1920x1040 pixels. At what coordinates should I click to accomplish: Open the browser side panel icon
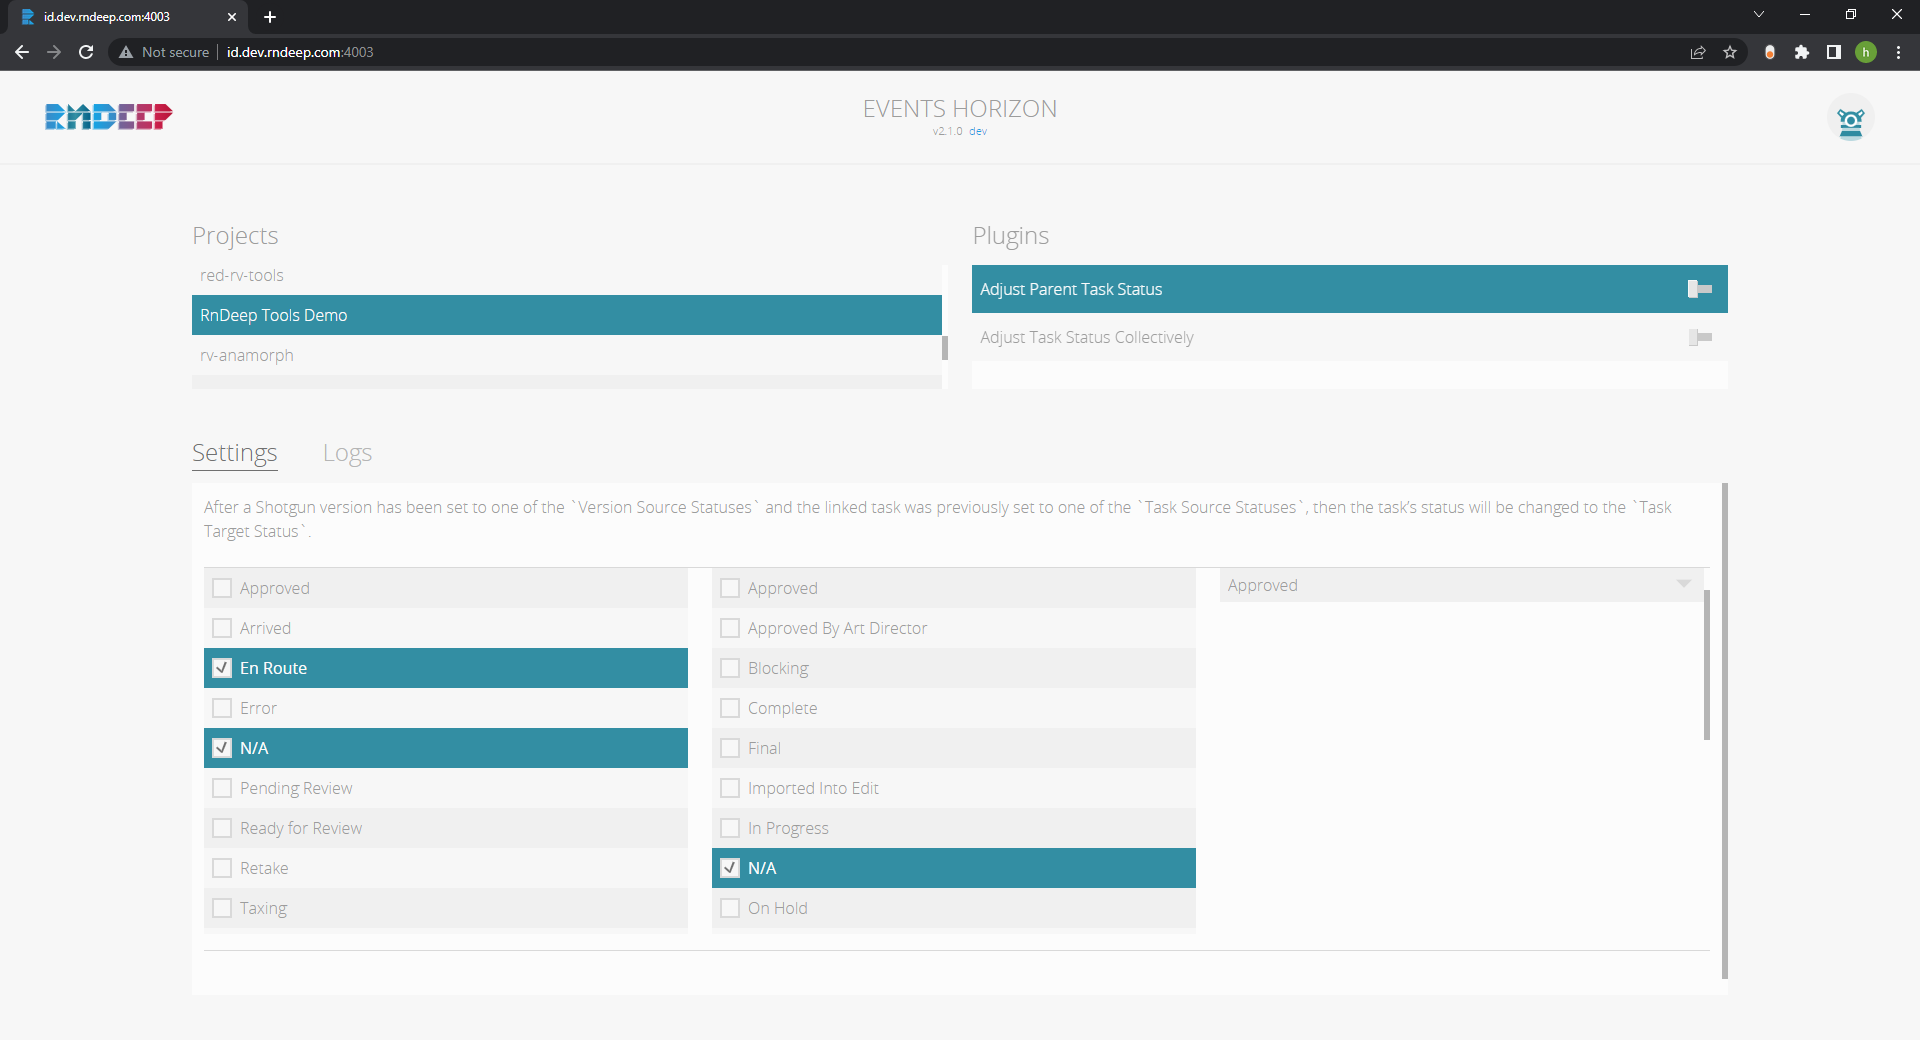pos(1834,52)
